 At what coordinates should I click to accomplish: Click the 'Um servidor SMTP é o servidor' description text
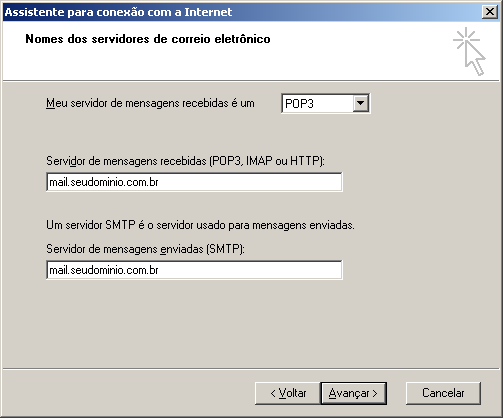[x=200, y=225]
